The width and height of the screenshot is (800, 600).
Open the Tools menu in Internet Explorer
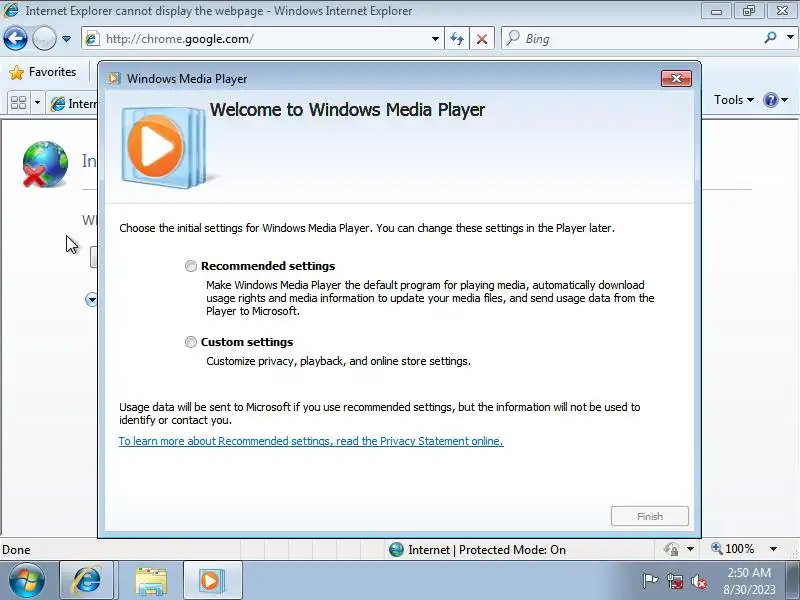point(734,100)
